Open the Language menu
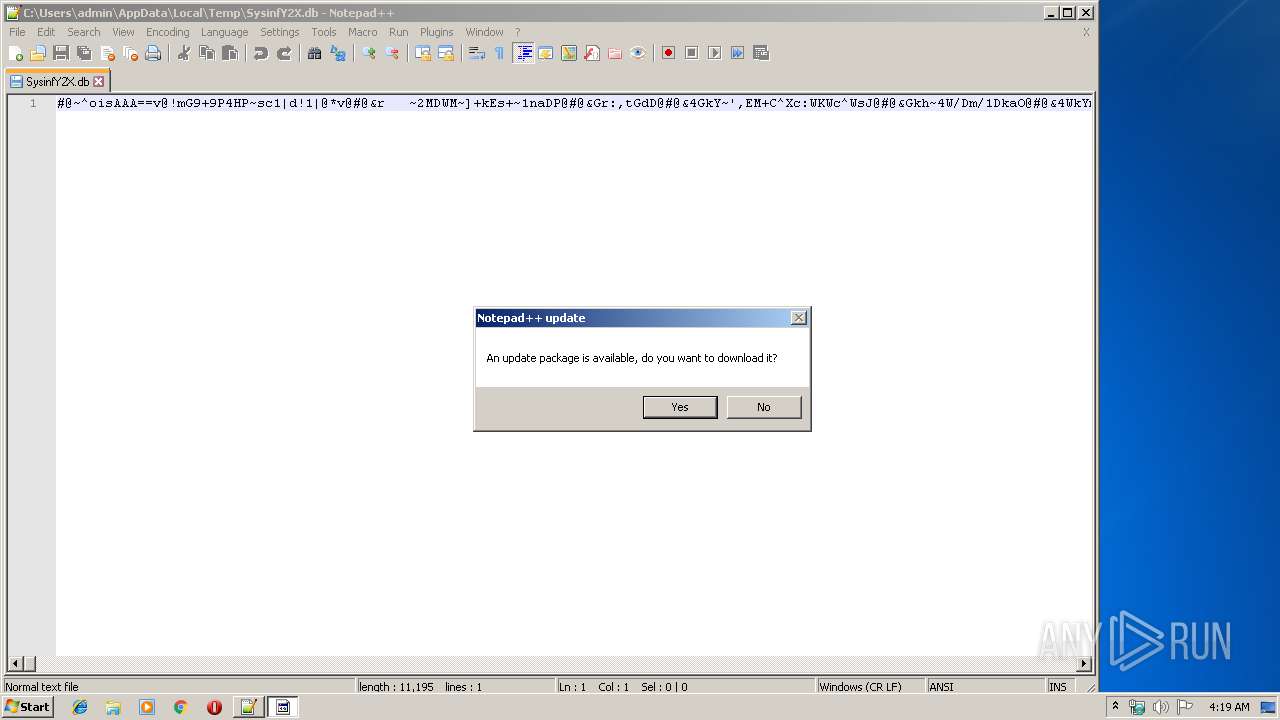The width and height of the screenshot is (1280, 720). coord(224,32)
